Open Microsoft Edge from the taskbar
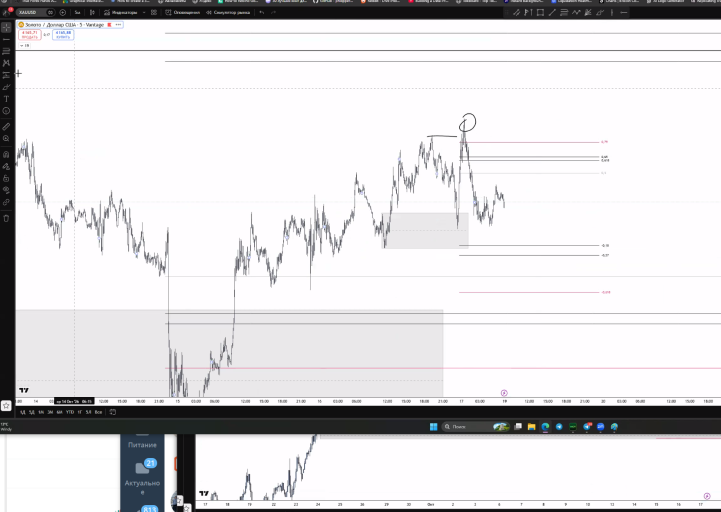The height and width of the screenshot is (512, 721). [545, 427]
